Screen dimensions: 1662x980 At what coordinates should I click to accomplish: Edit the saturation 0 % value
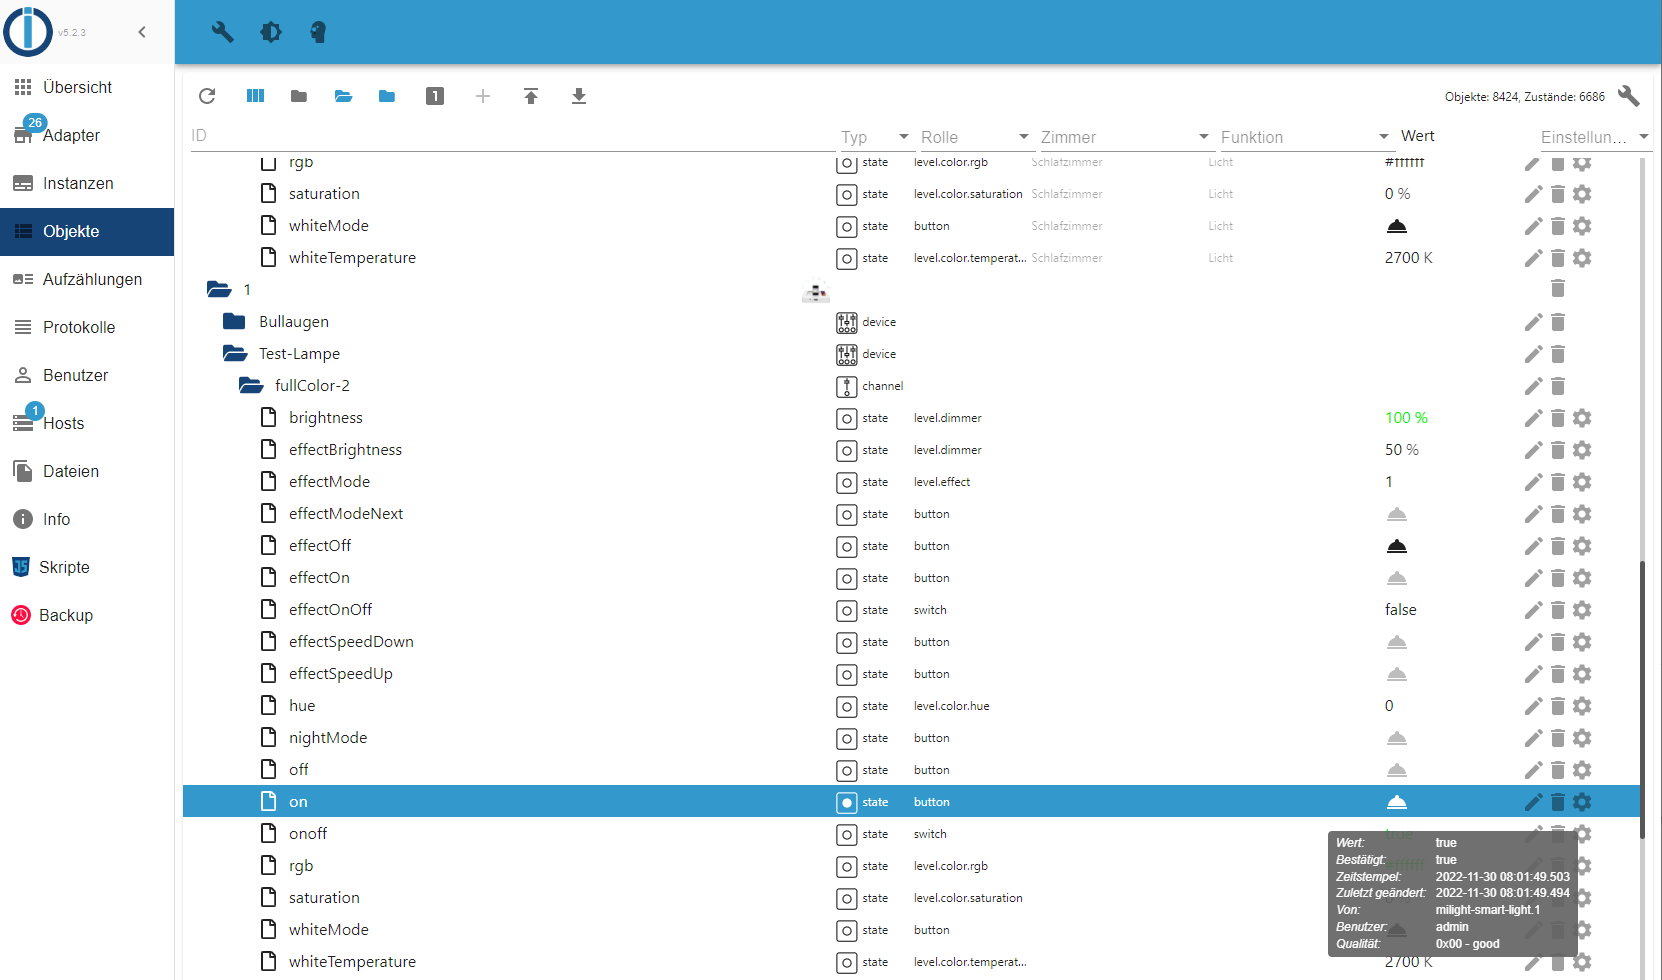(x=1397, y=194)
